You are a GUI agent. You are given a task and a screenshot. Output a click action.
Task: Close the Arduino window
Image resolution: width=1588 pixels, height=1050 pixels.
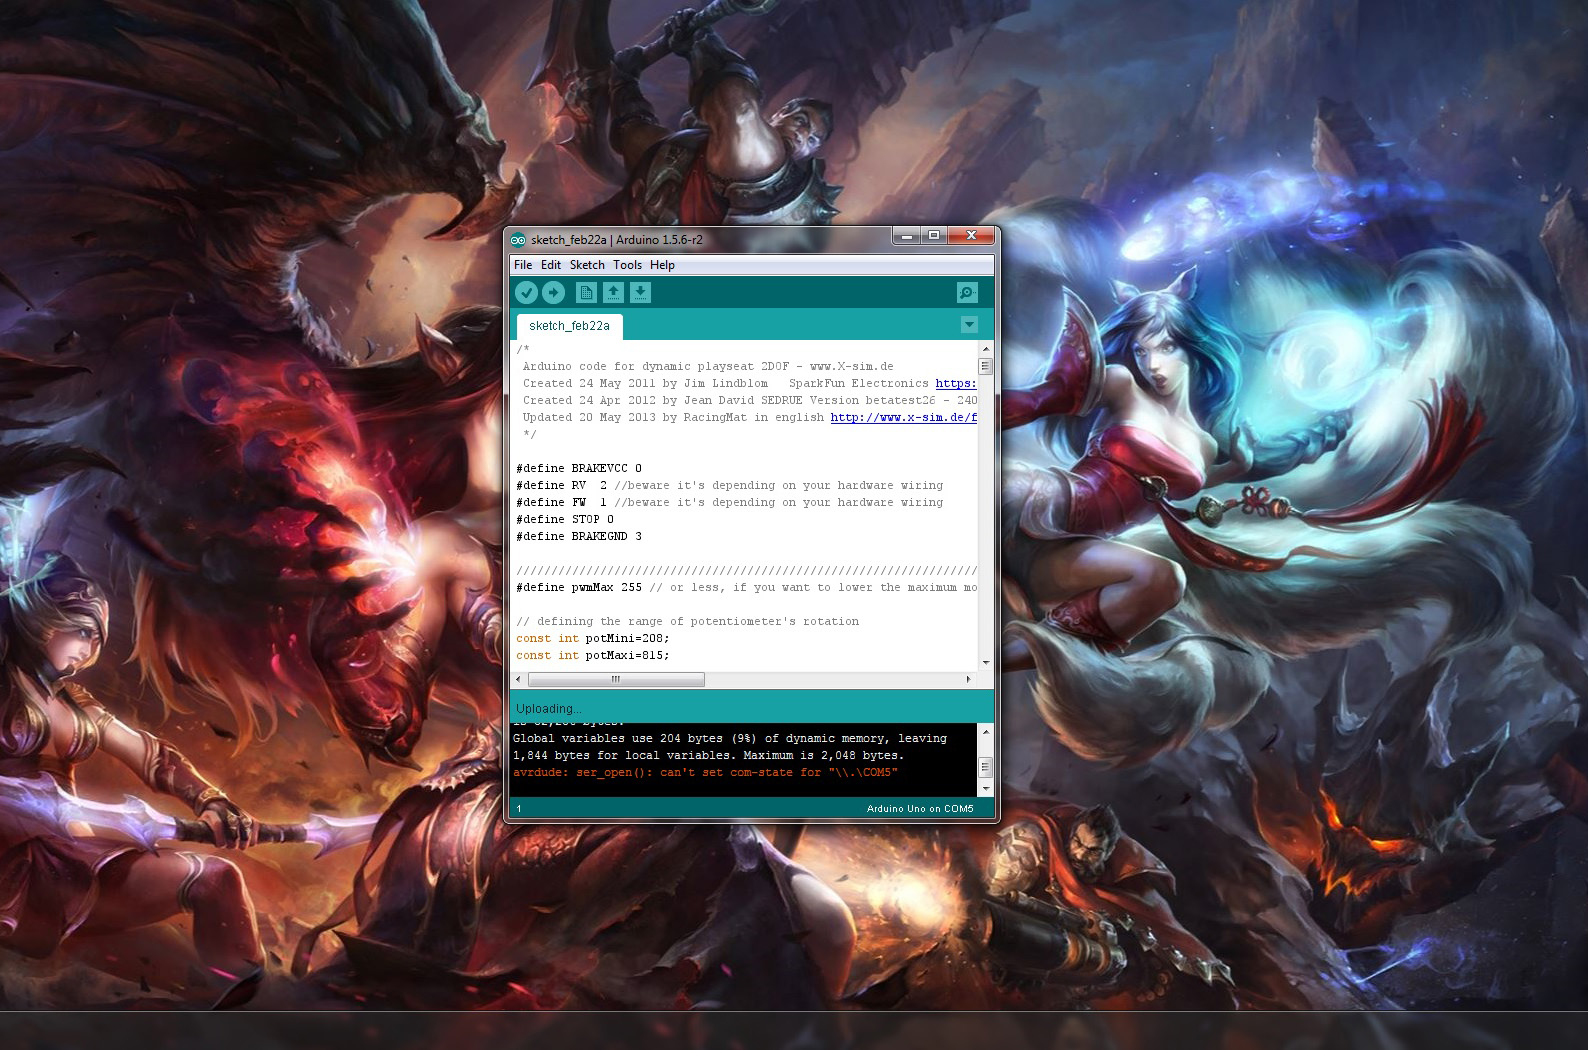(x=971, y=236)
